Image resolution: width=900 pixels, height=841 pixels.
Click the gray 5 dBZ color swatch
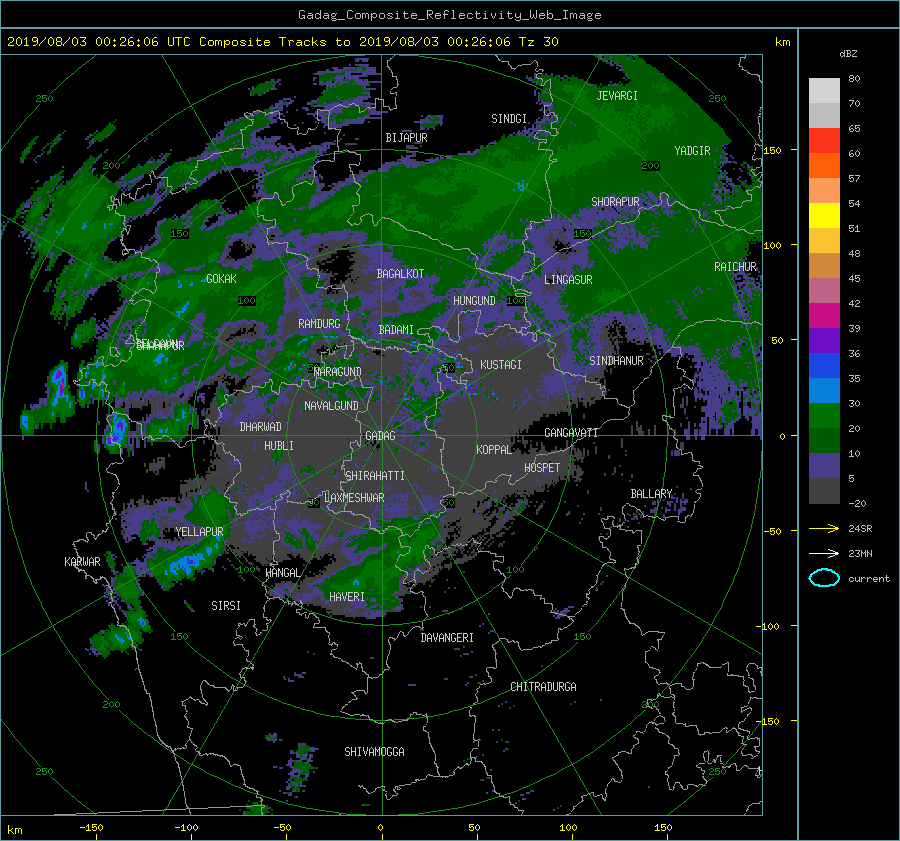click(x=824, y=490)
